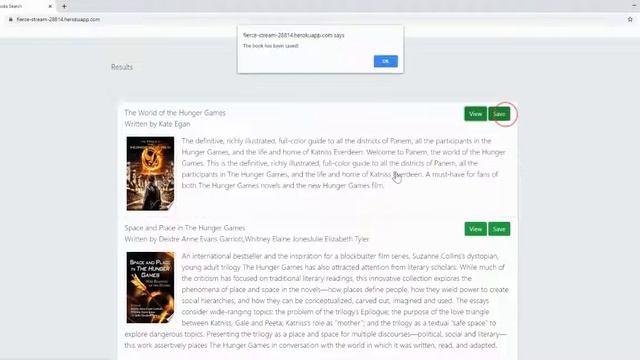Click the site lock icon in address bar
Image resolution: width=640 pixels, height=360 pixels.
click(x=11, y=19)
